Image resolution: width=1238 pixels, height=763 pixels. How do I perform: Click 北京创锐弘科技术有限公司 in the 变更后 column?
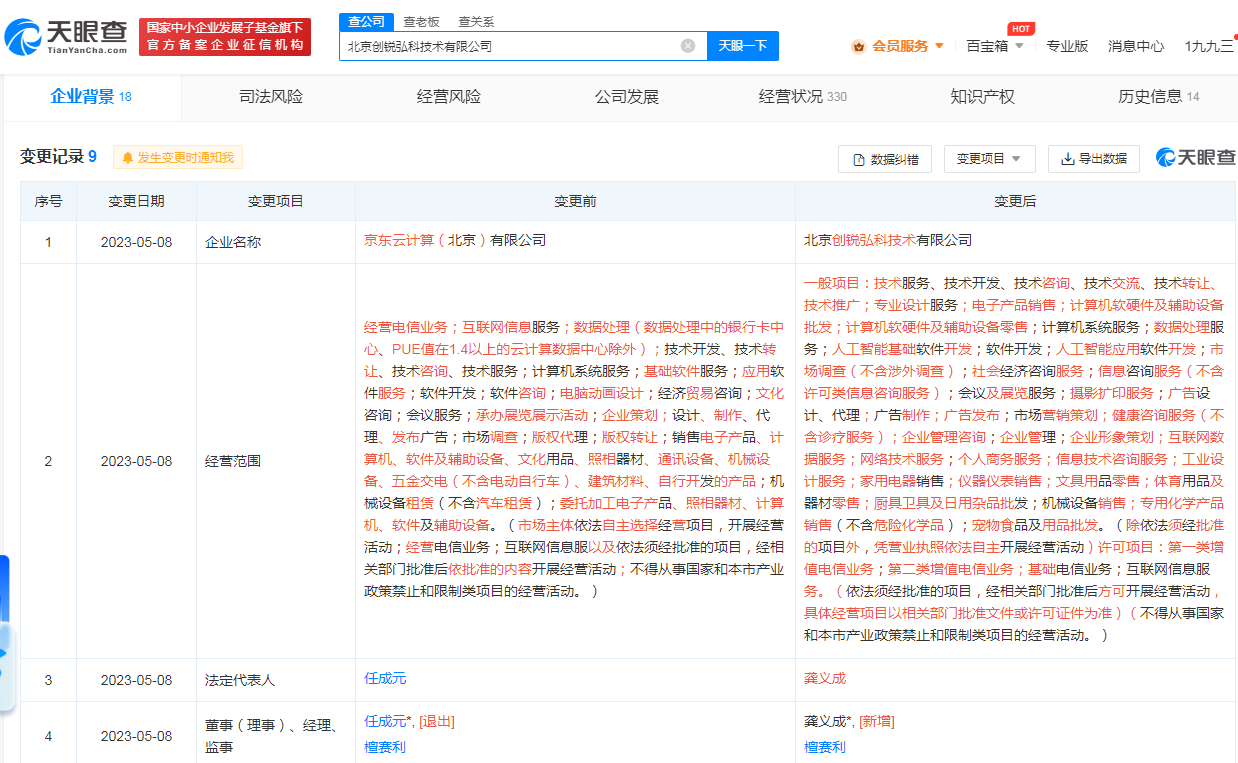(888, 240)
